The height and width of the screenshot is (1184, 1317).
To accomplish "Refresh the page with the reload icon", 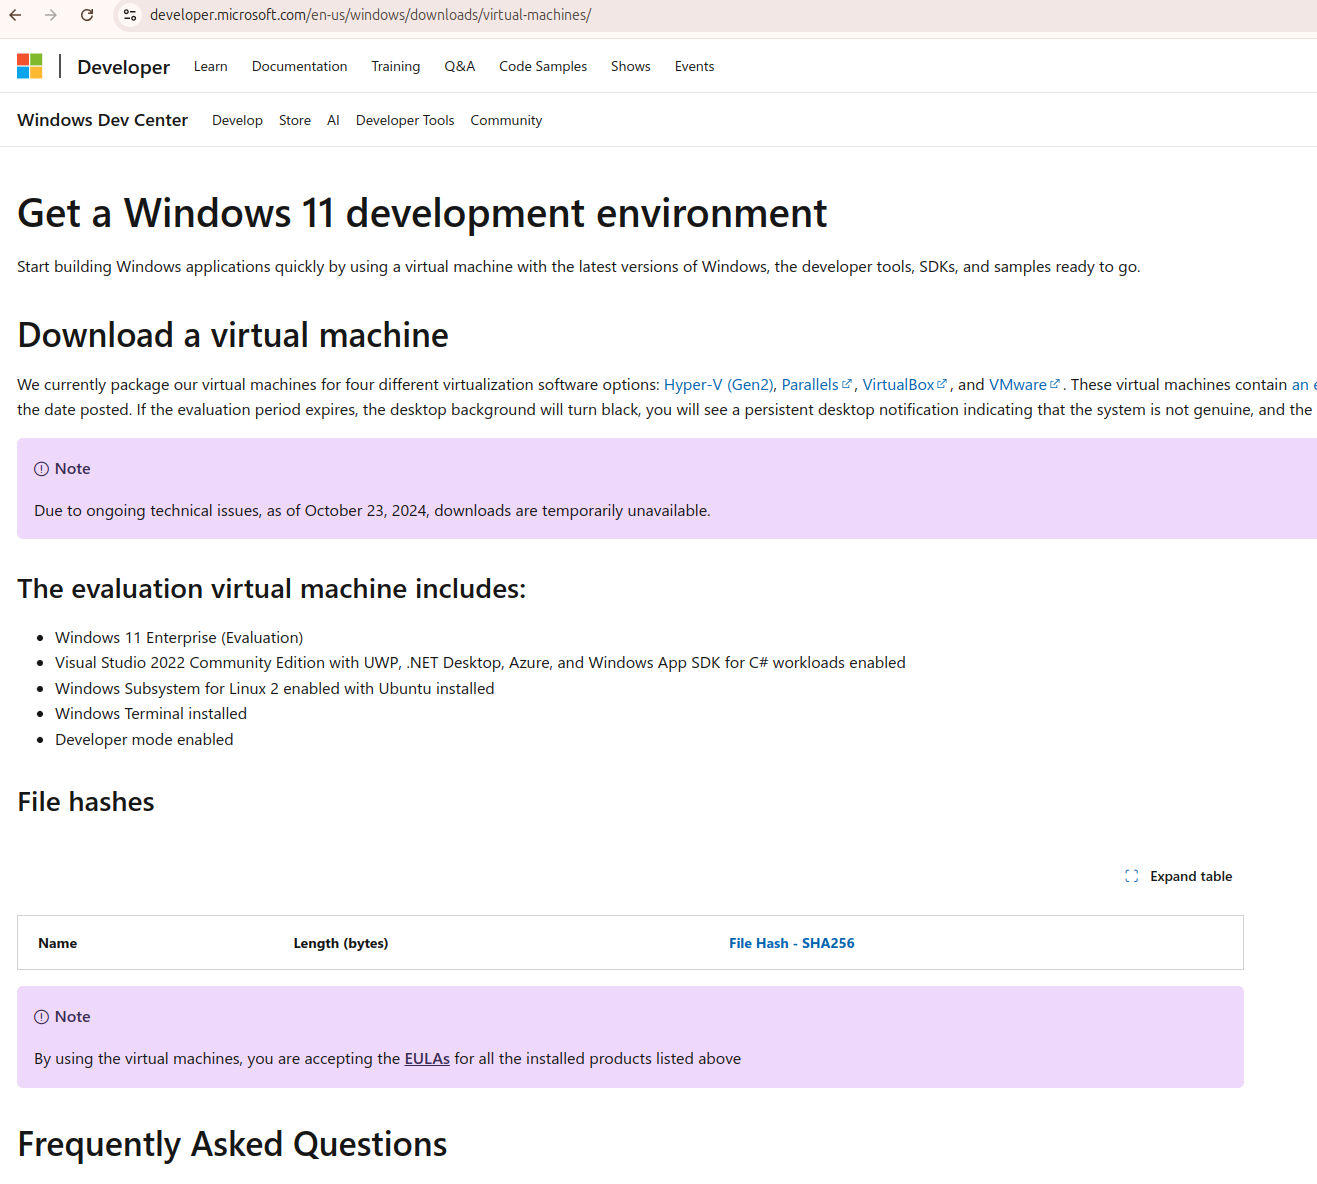I will (86, 14).
